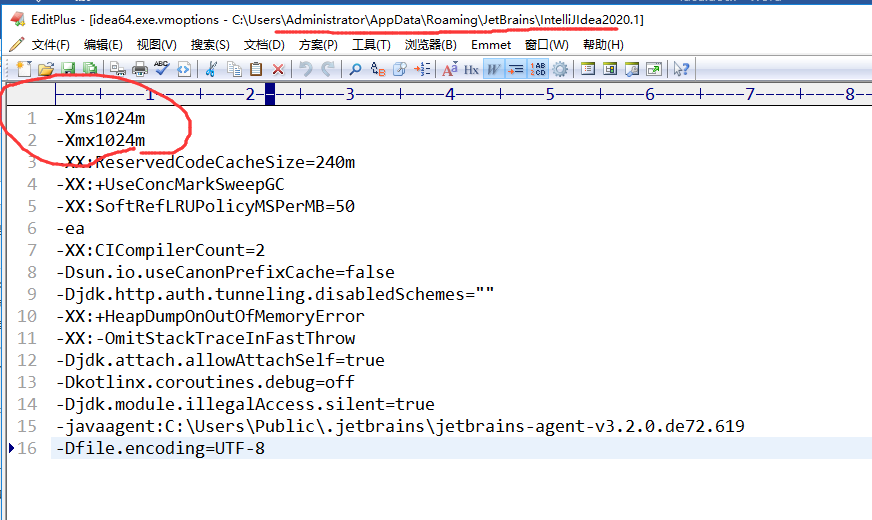This screenshot has width=872, height=520.
Task: Open the Emmet menu
Action: (x=490, y=44)
